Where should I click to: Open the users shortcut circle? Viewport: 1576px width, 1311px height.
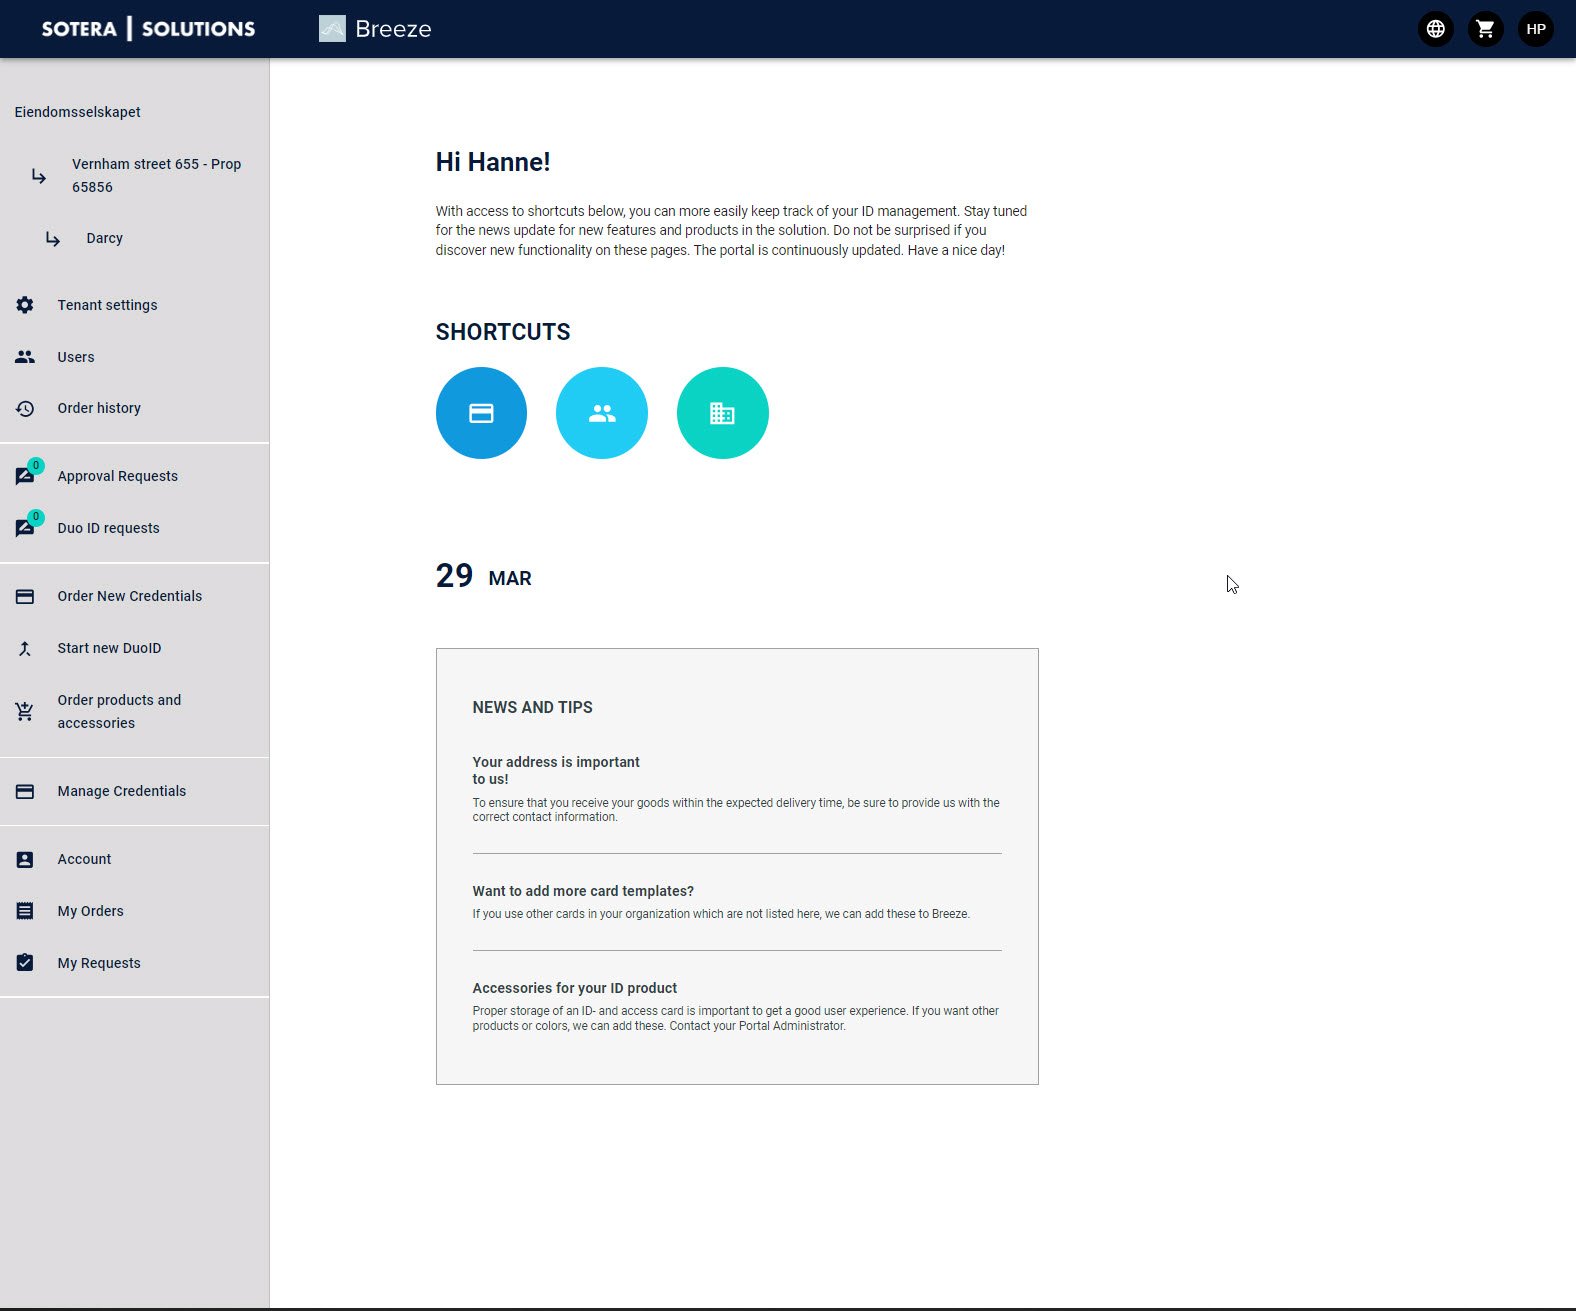point(602,413)
